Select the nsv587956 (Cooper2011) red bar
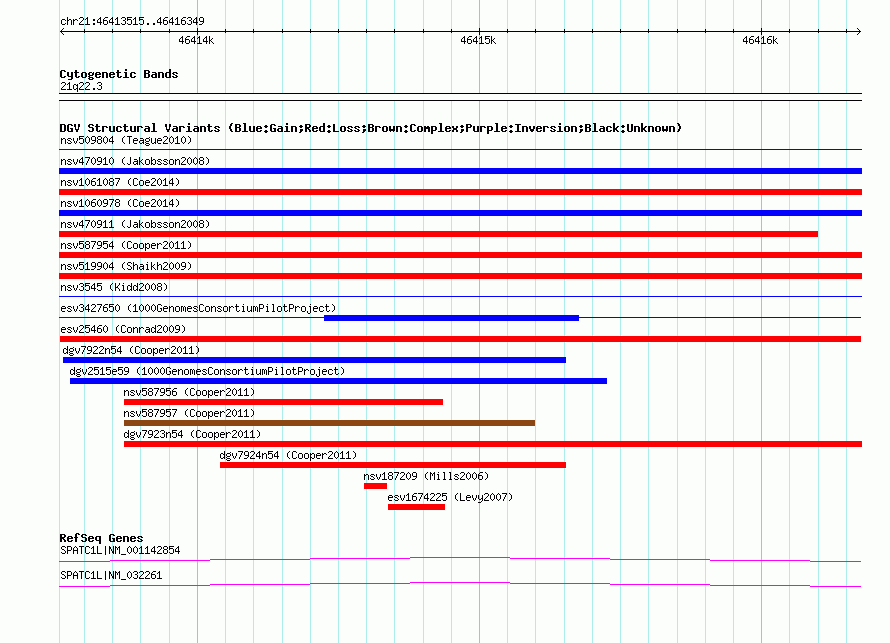This screenshot has height=643, width=890. (x=283, y=402)
